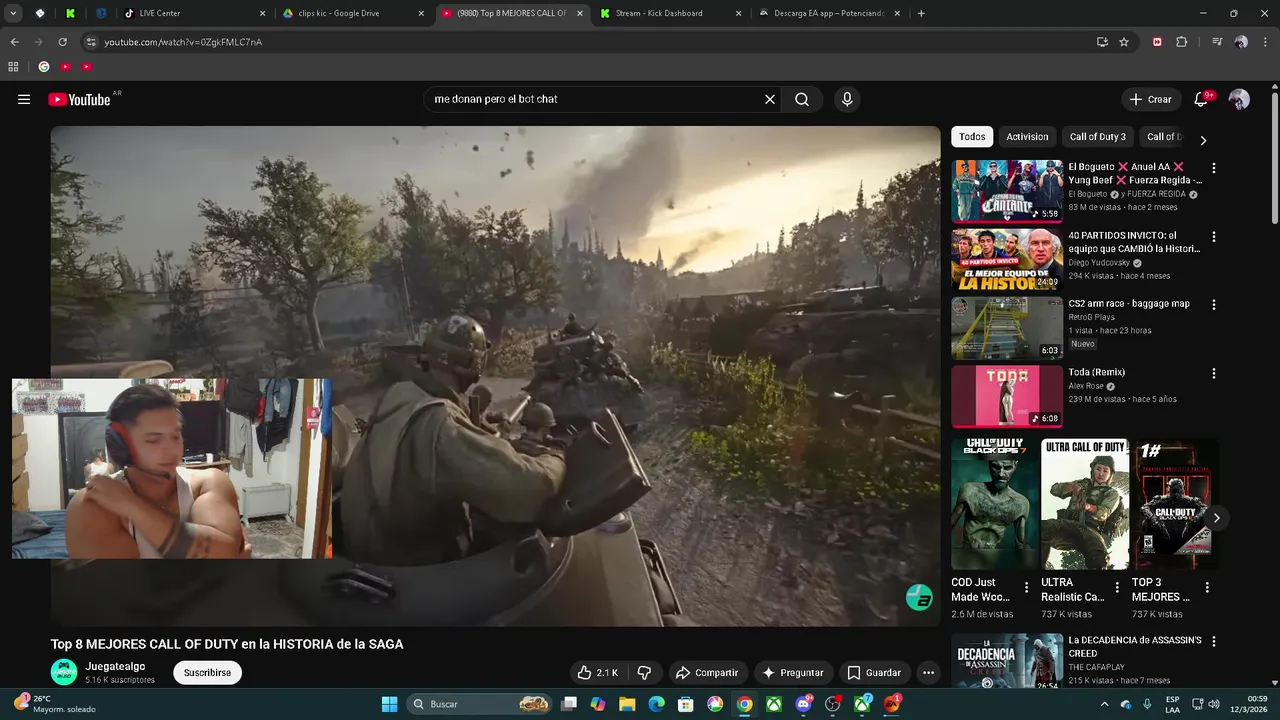This screenshot has height=720, width=1280.
Task: Open Microsoft Edge from the taskbar
Action: point(656,704)
